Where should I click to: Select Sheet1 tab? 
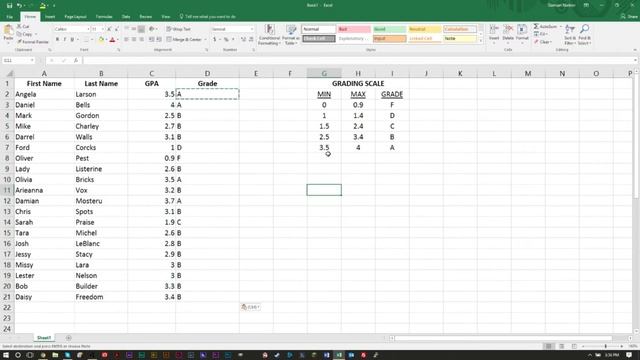point(44,338)
